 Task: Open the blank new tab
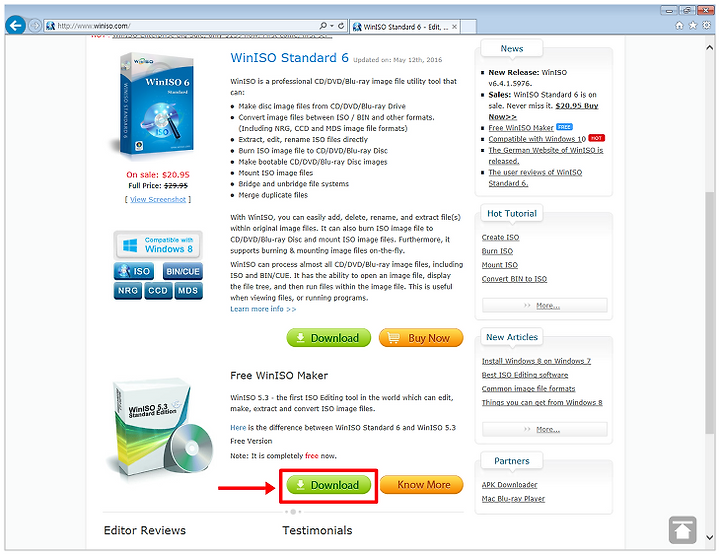click(x=468, y=27)
